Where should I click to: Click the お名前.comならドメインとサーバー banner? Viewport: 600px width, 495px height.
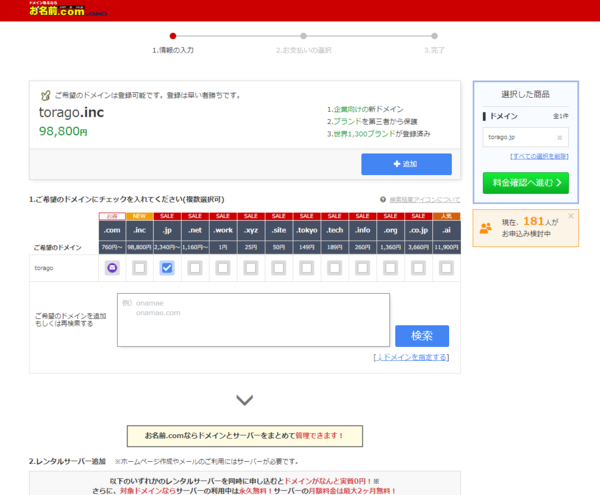pos(245,436)
